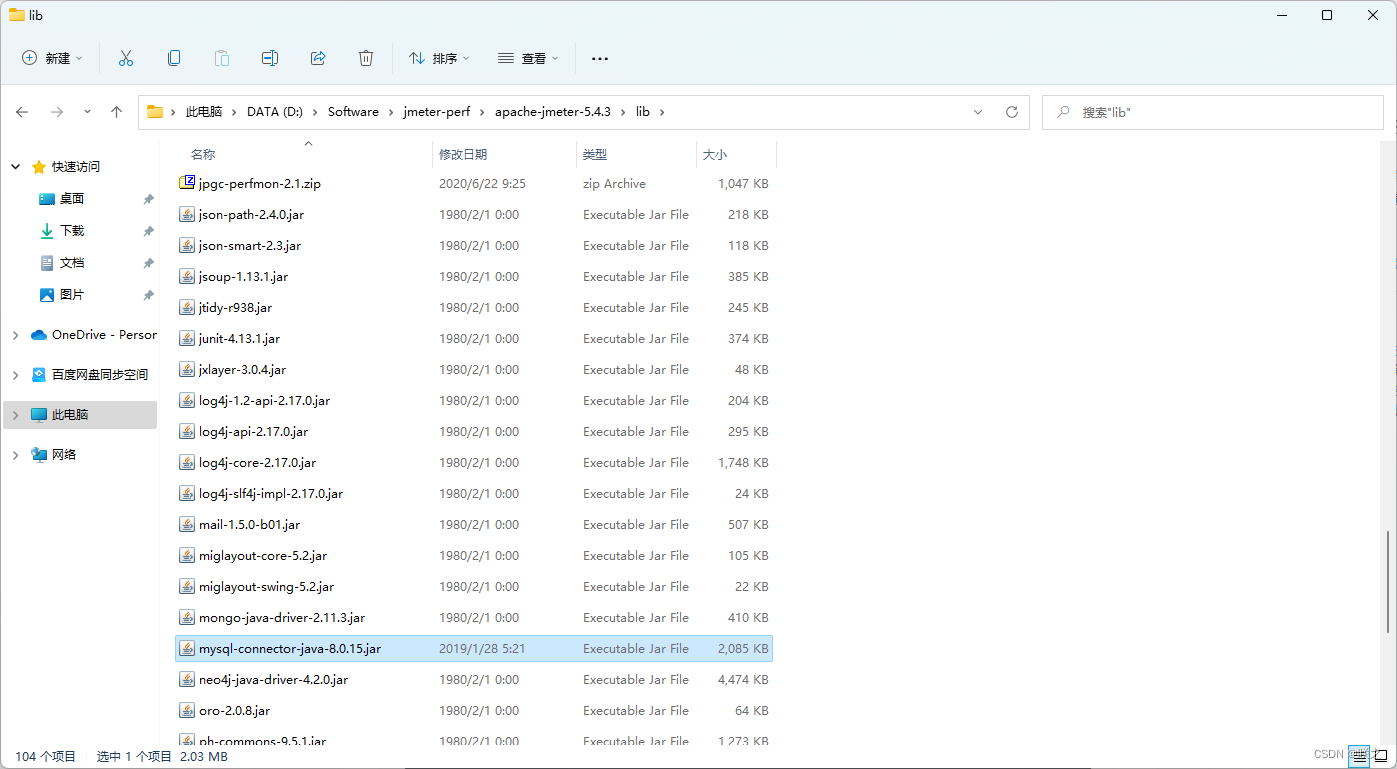
Task: Click the Copy icon in toolbar
Action: [174, 58]
